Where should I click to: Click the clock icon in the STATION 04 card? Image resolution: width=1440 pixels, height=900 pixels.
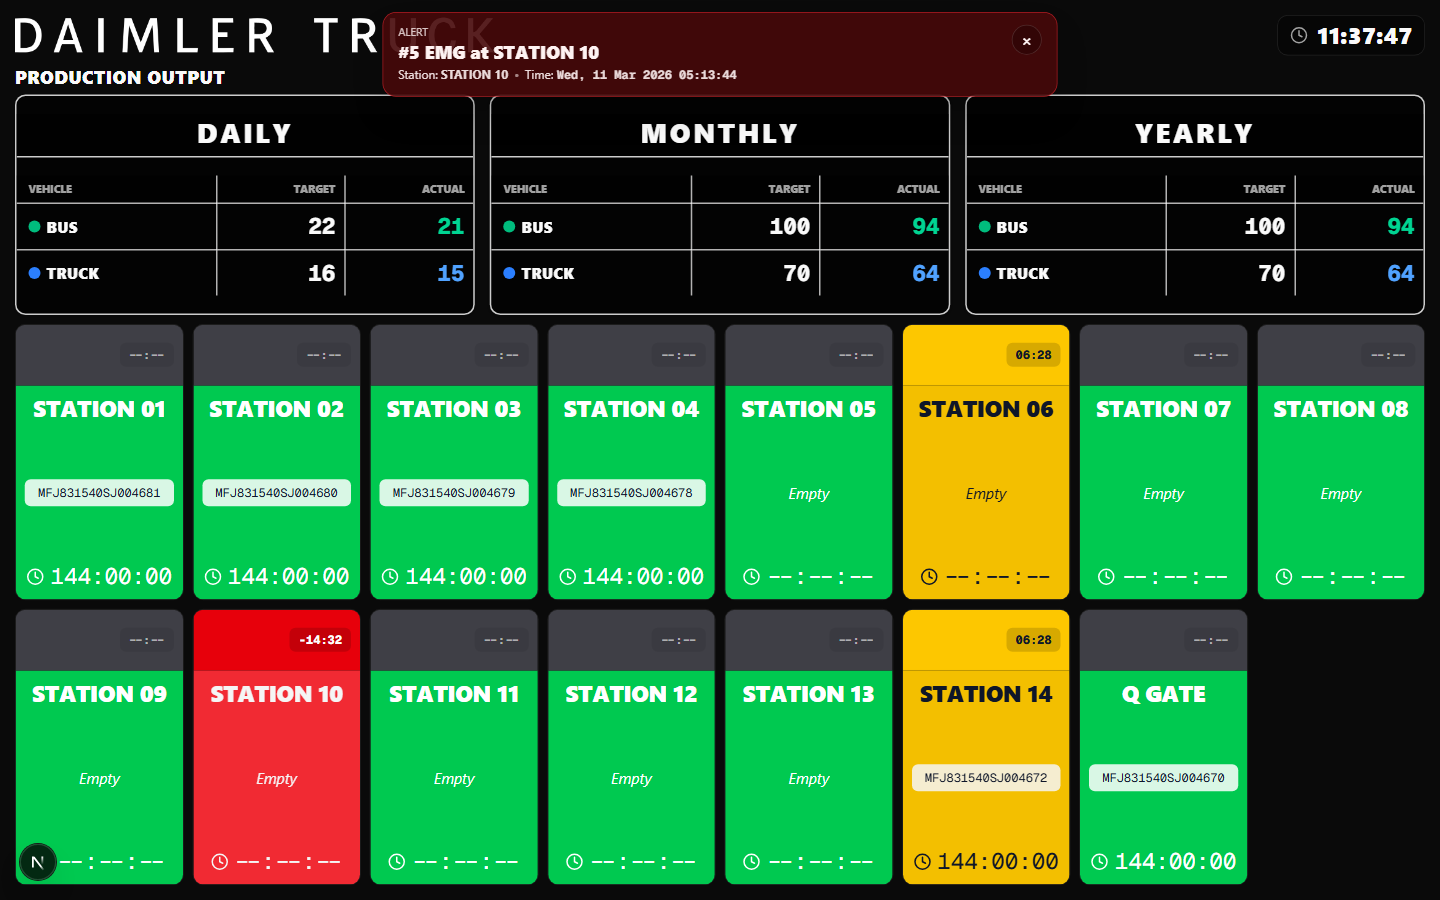(568, 577)
